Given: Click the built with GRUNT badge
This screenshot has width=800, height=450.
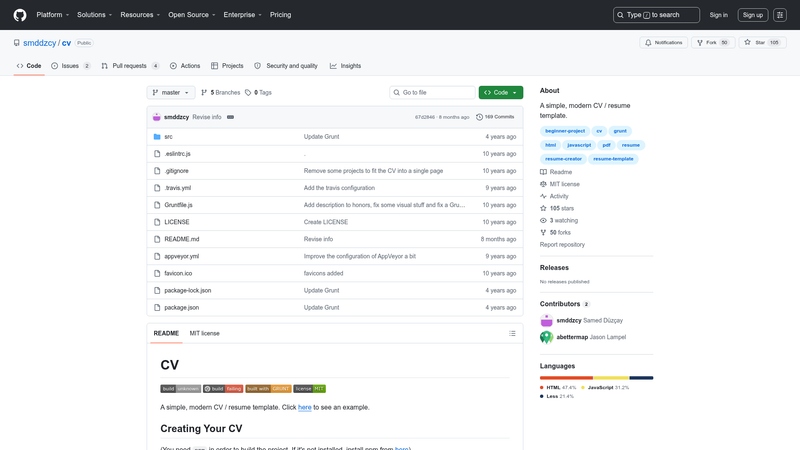Looking at the screenshot, I should [x=268, y=389].
